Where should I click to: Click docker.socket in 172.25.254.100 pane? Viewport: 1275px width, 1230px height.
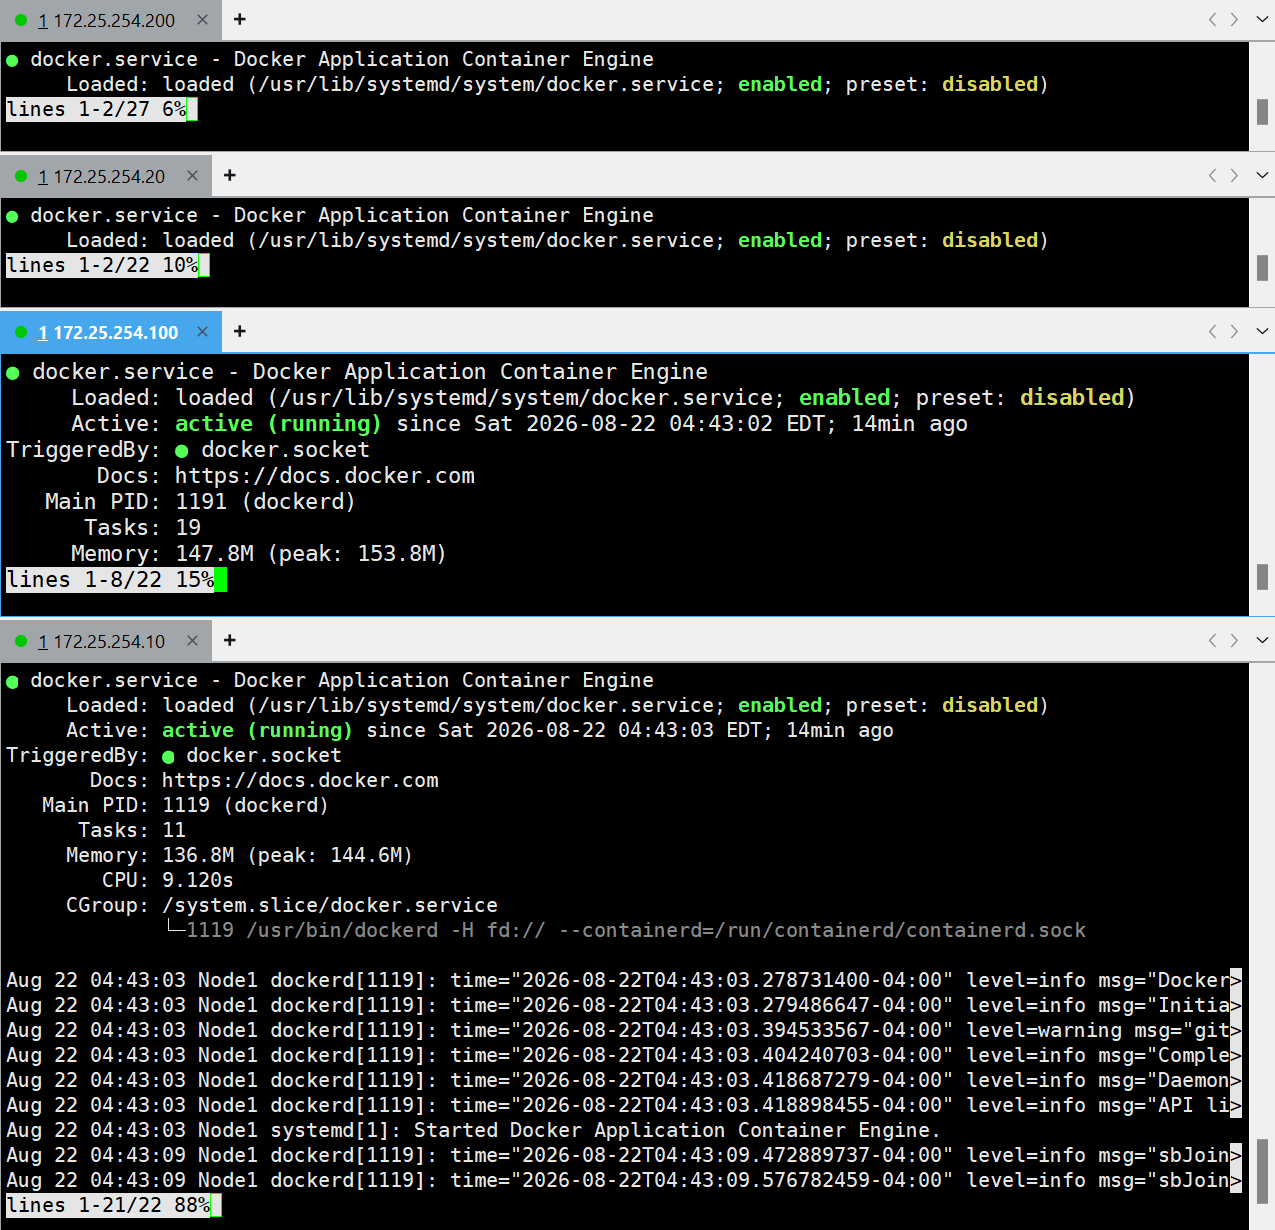[285, 450]
